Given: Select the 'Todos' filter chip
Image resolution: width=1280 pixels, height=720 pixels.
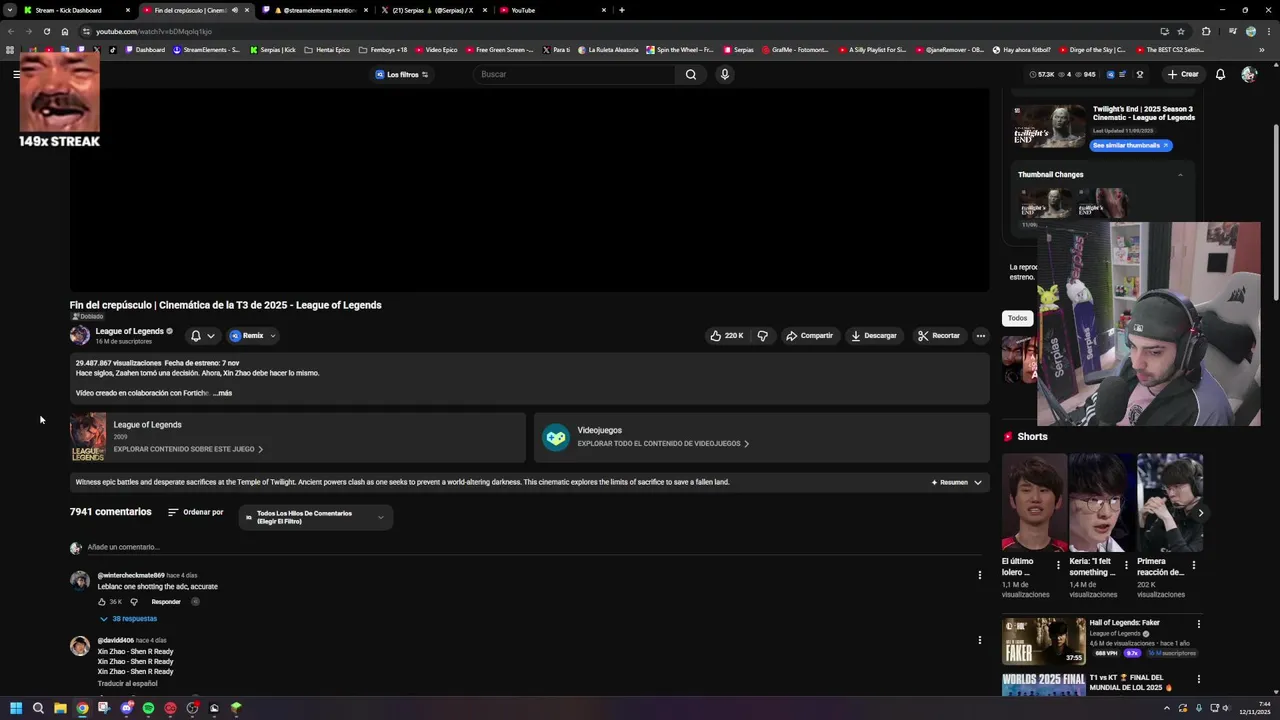Looking at the screenshot, I should (1017, 318).
